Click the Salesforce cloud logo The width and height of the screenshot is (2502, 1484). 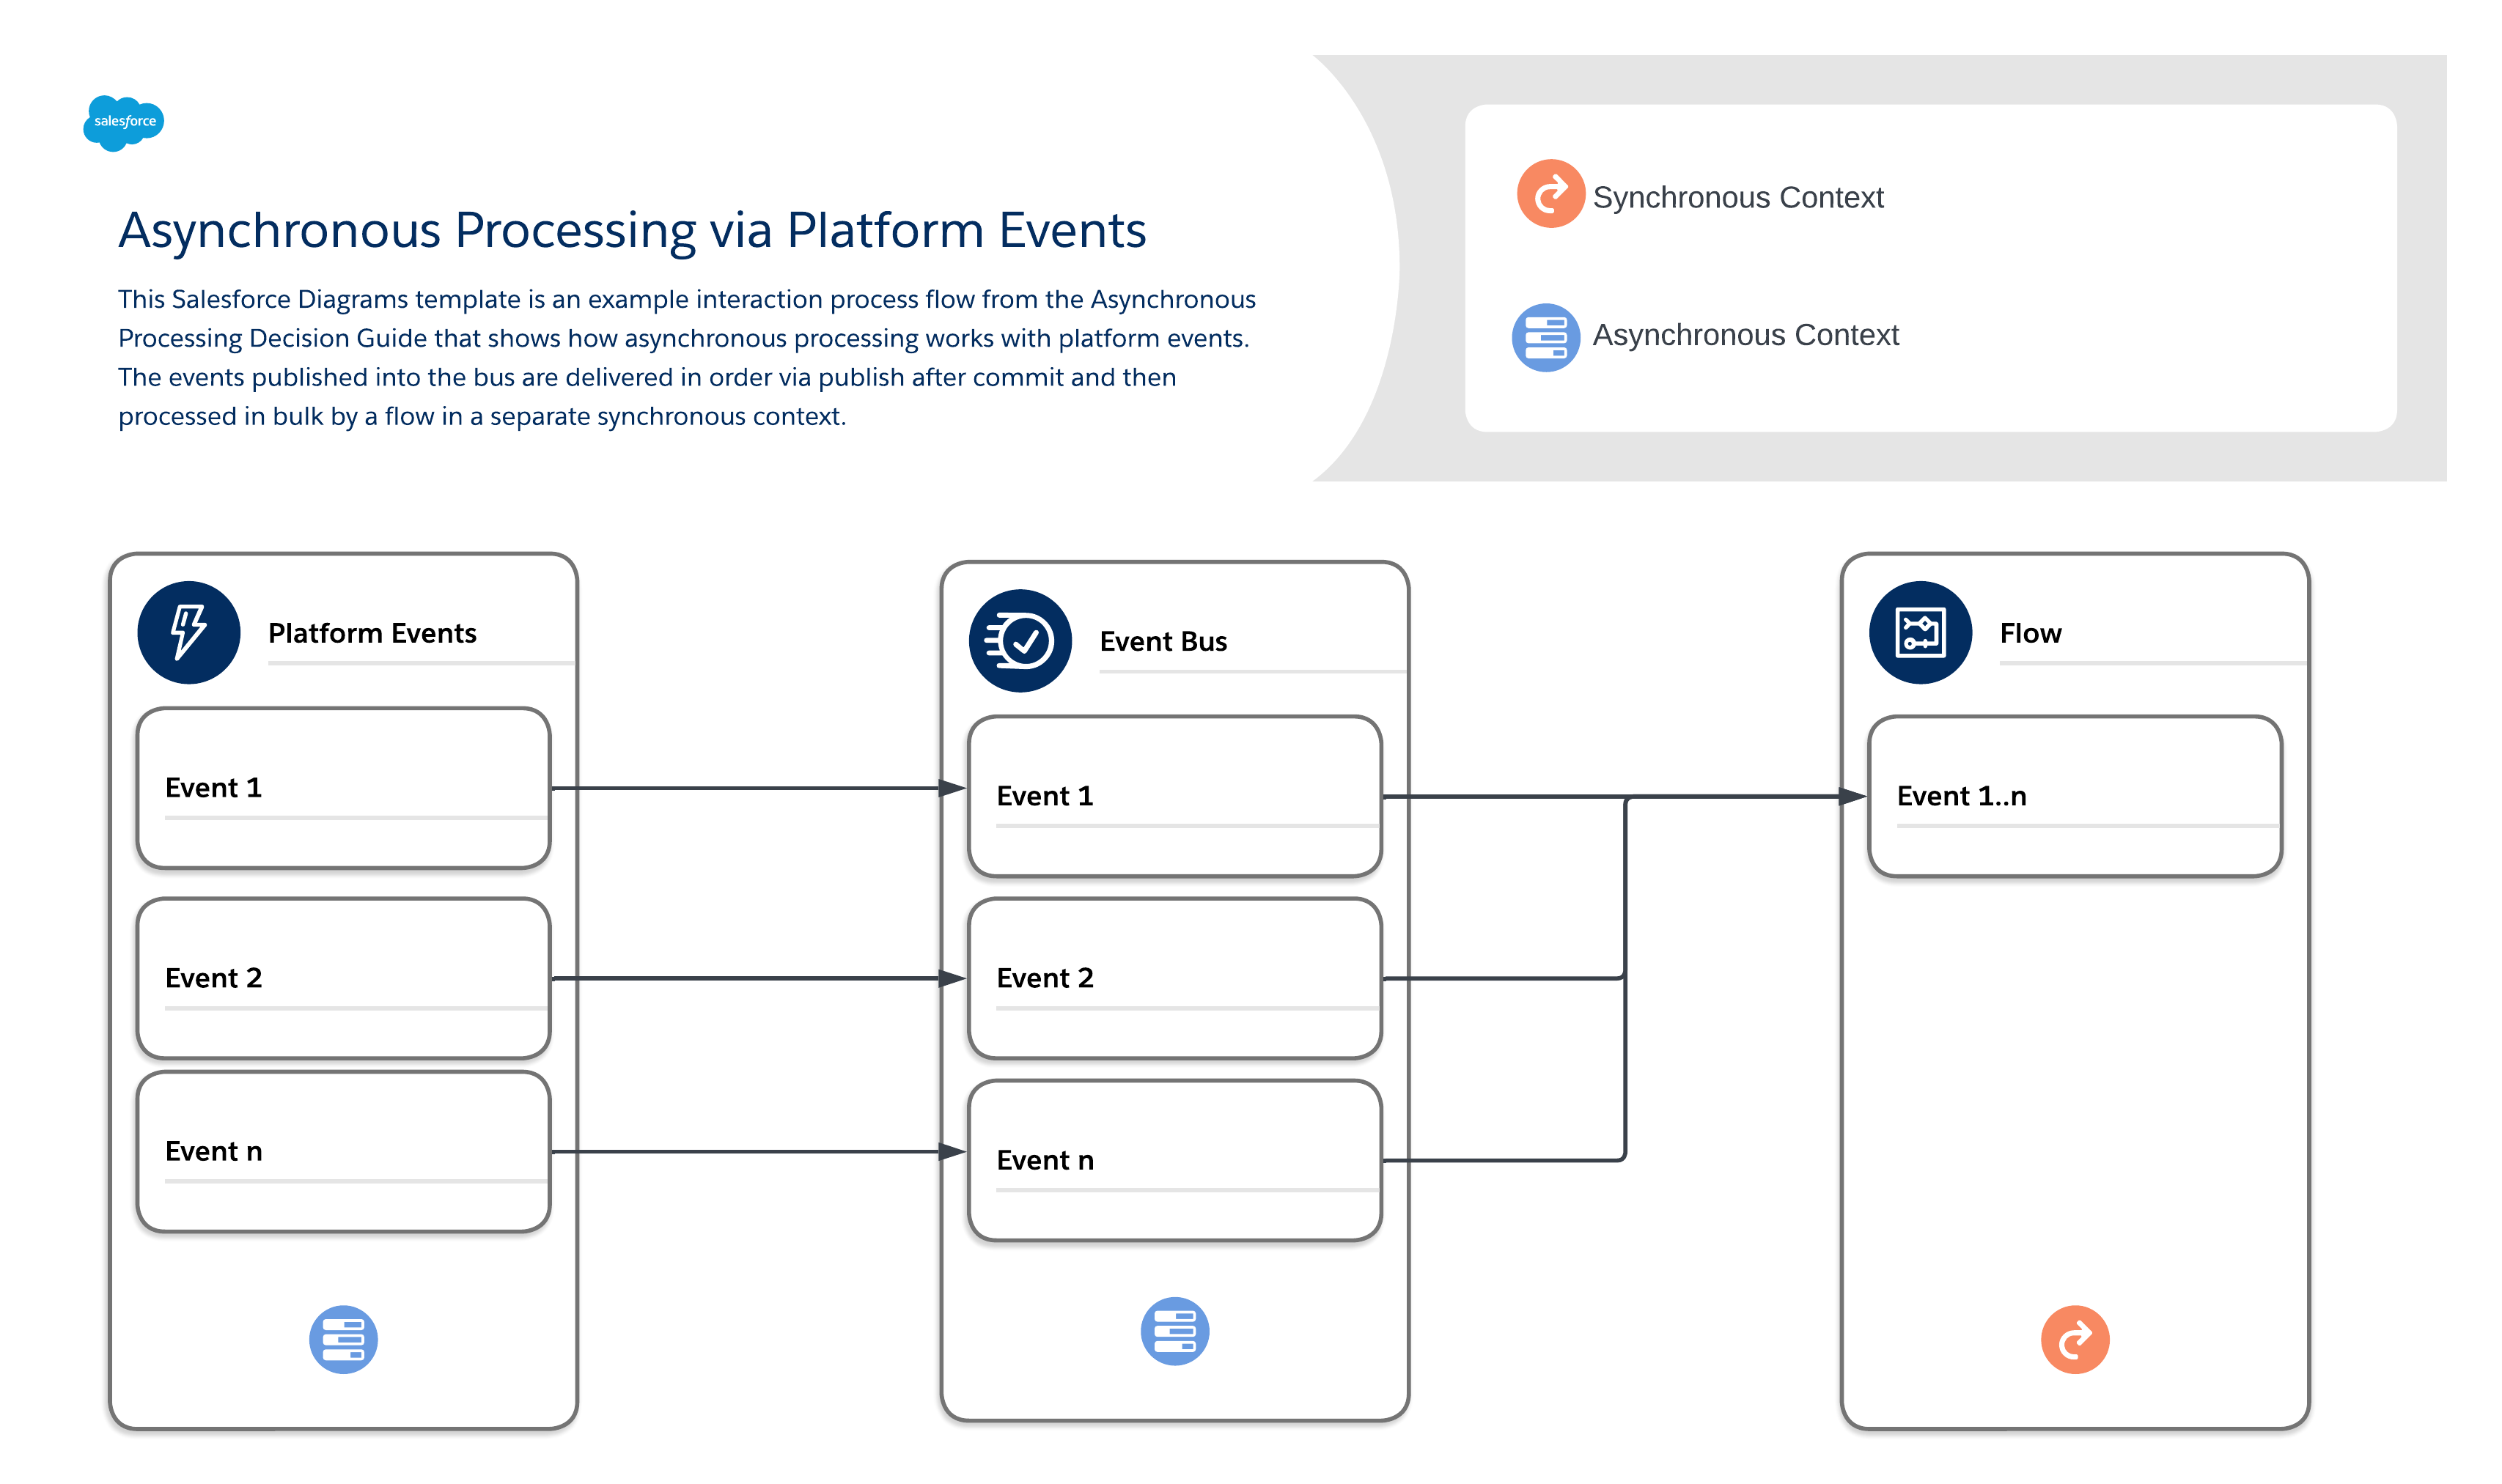point(123,122)
